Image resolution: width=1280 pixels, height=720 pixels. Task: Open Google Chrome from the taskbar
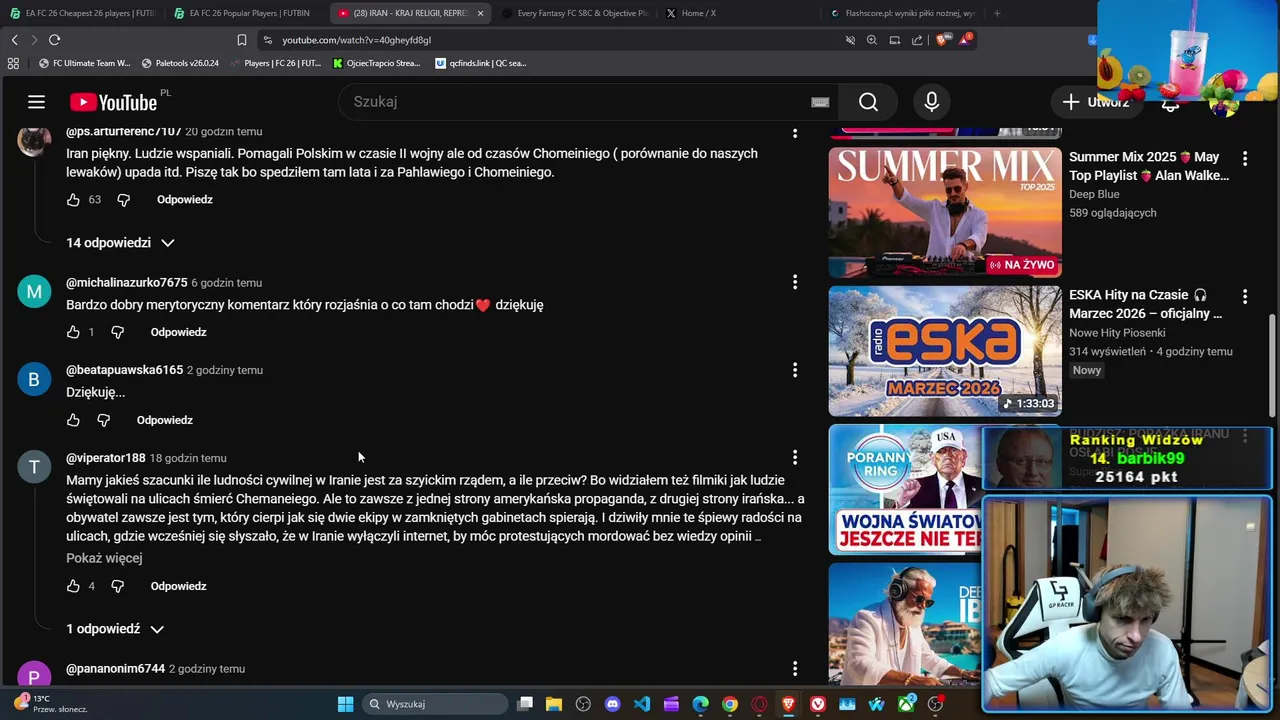[x=730, y=704]
